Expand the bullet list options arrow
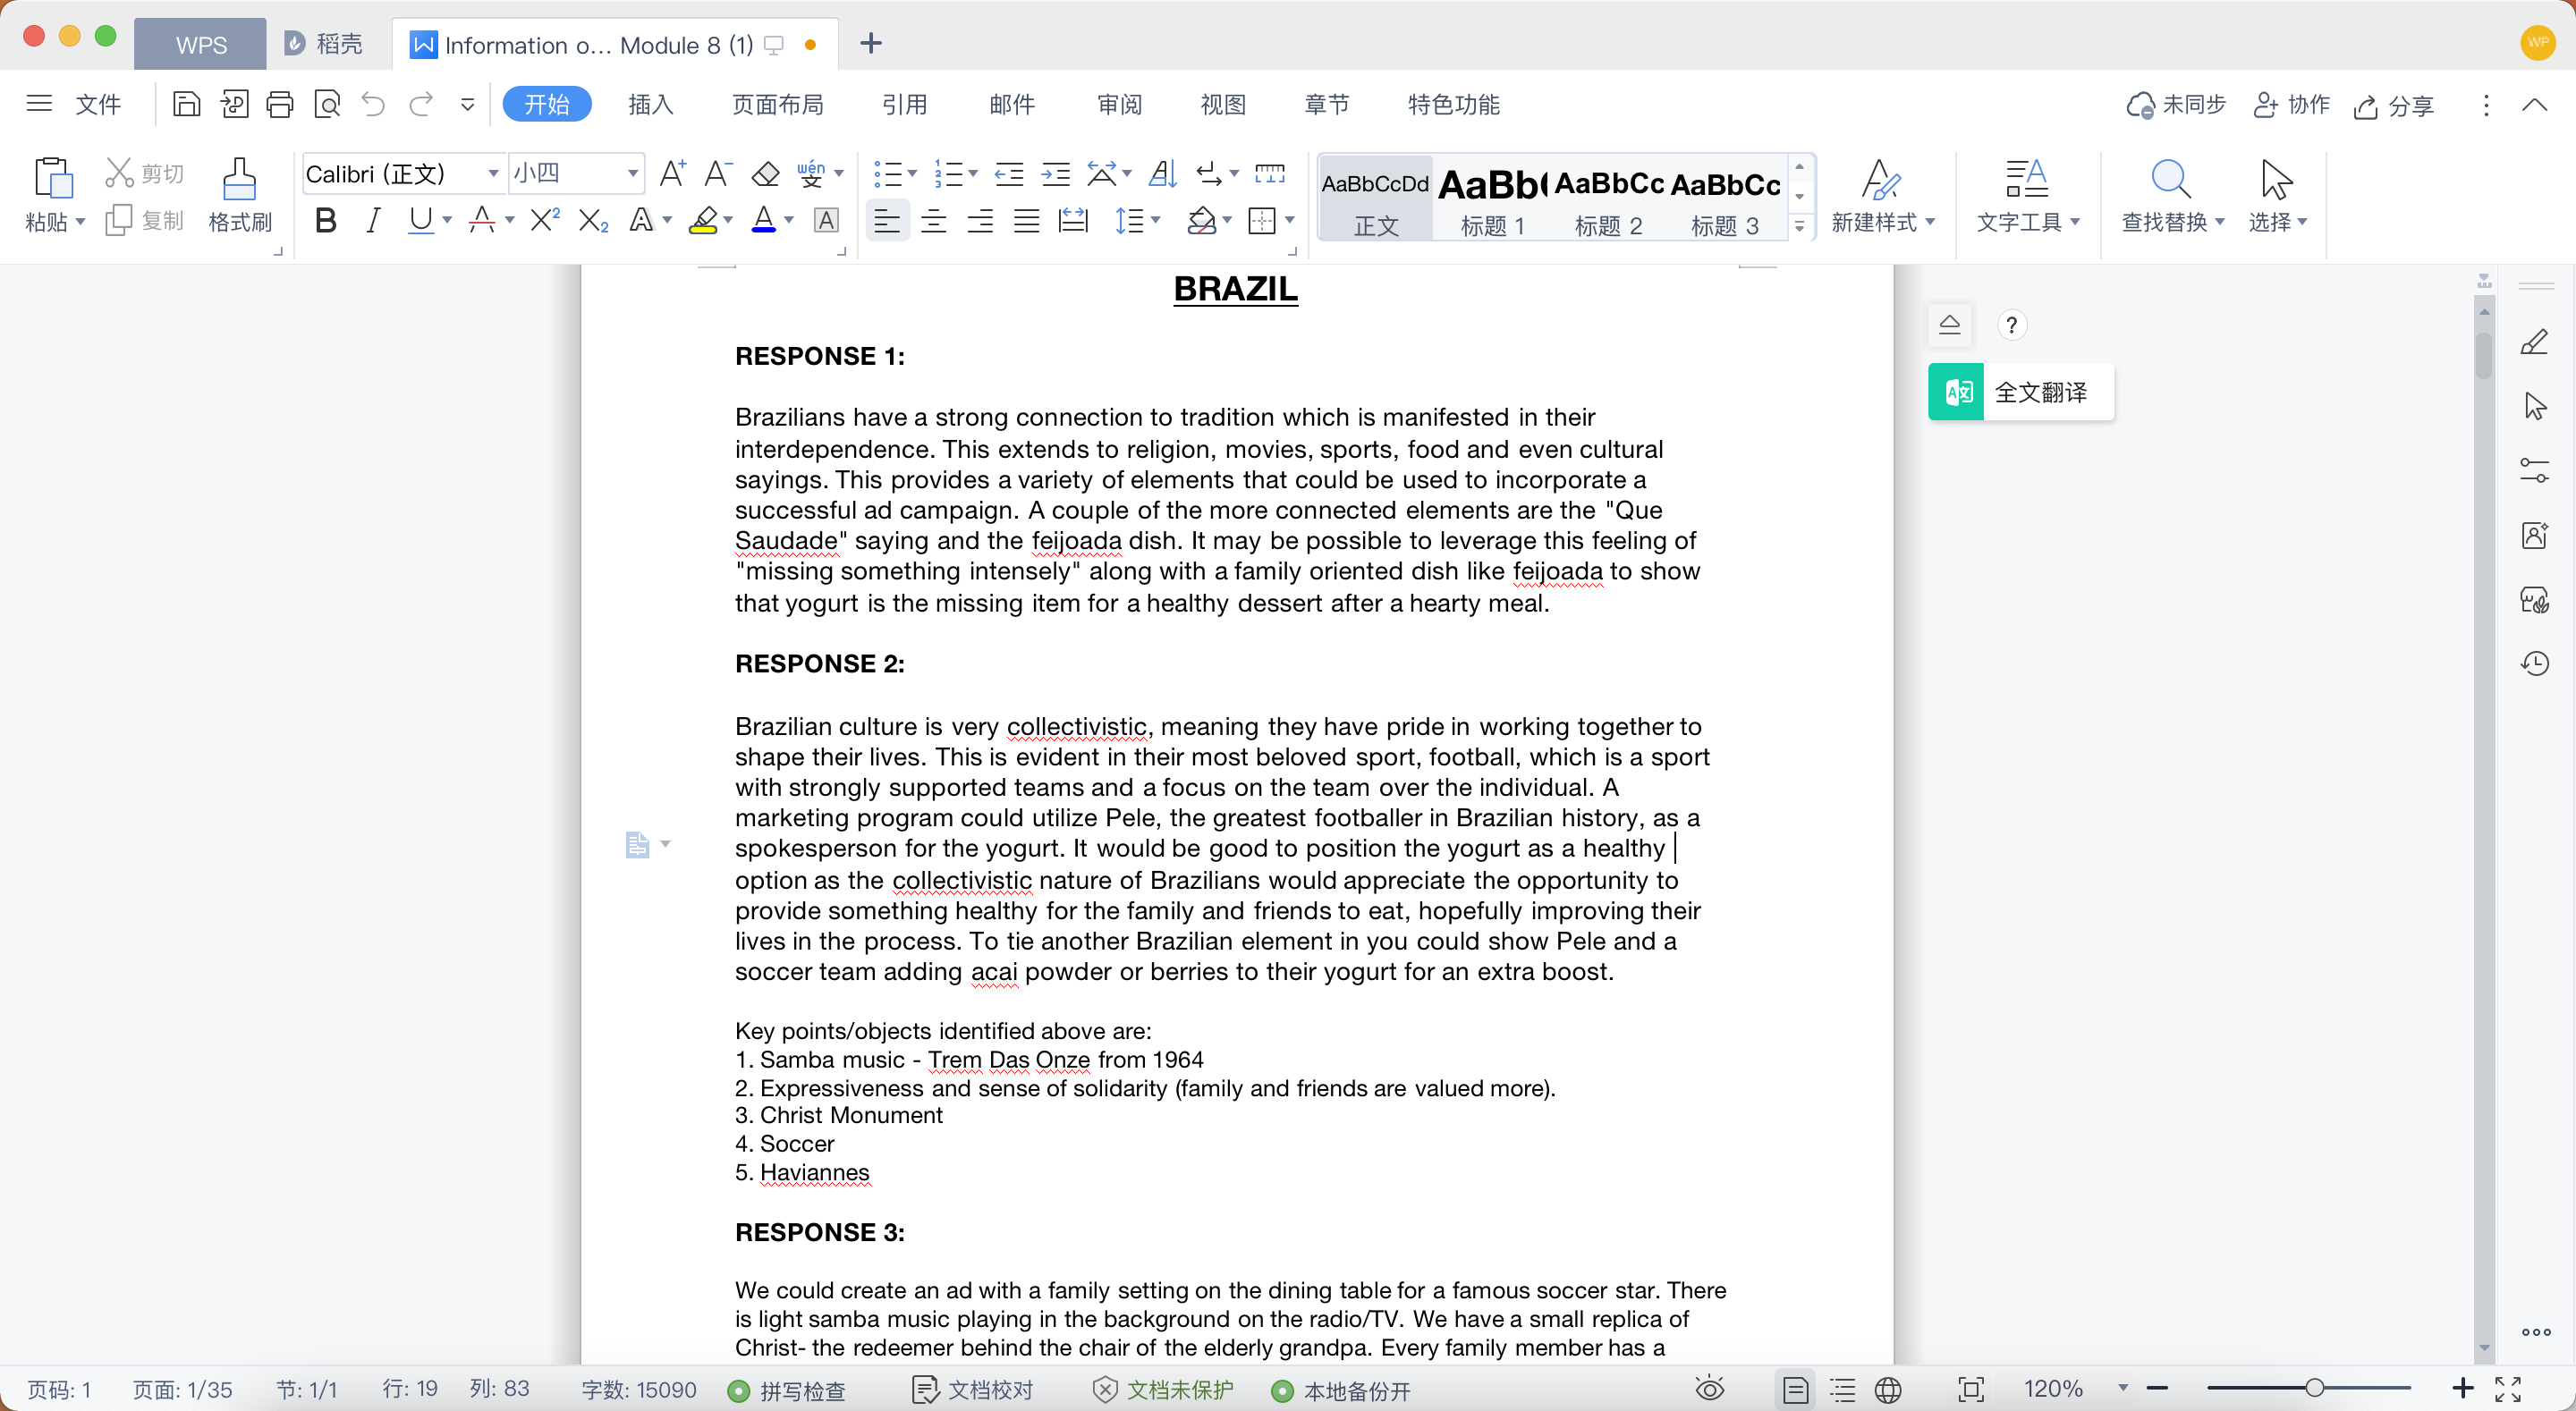Image resolution: width=2576 pixels, height=1411 pixels. tap(913, 174)
